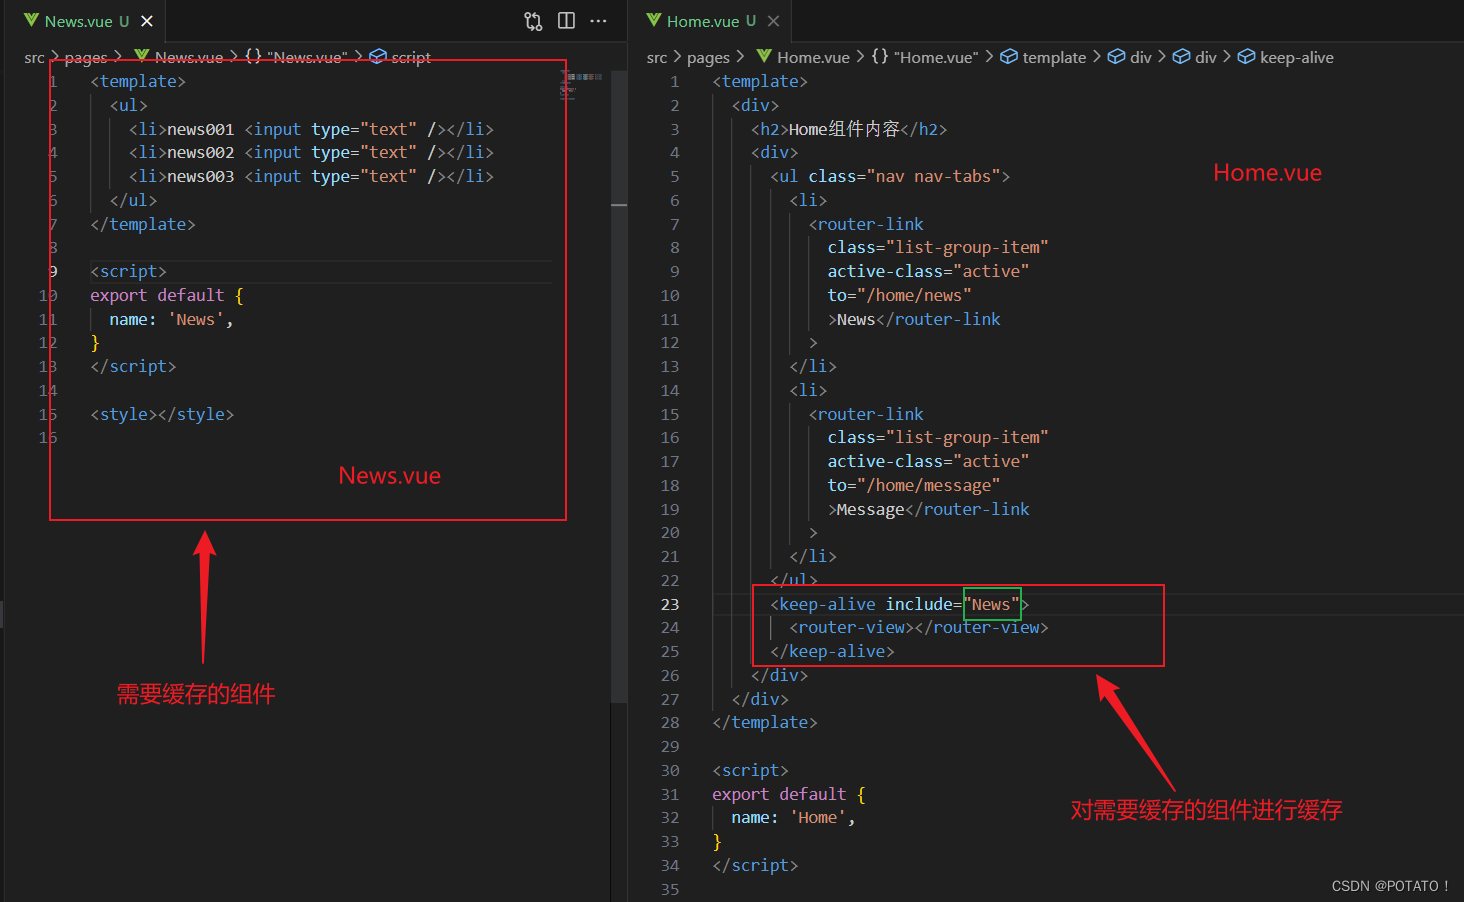Image resolution: width=1464 pixels, height=902 pixels.
Task: Click '<style></style>' line in News.vue
Action: (162, 414)
